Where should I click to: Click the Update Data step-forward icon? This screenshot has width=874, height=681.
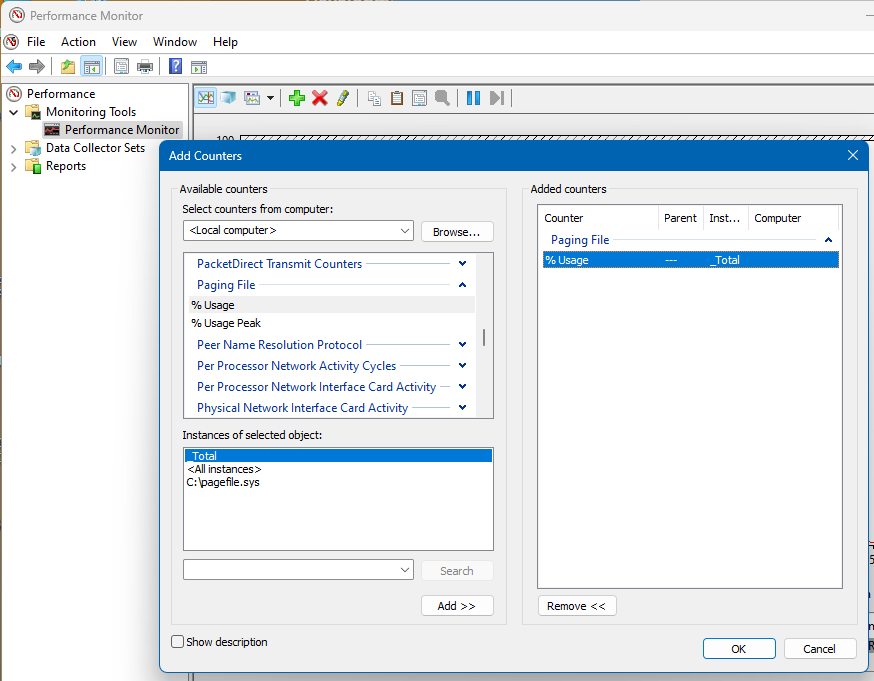pos(497,97)
